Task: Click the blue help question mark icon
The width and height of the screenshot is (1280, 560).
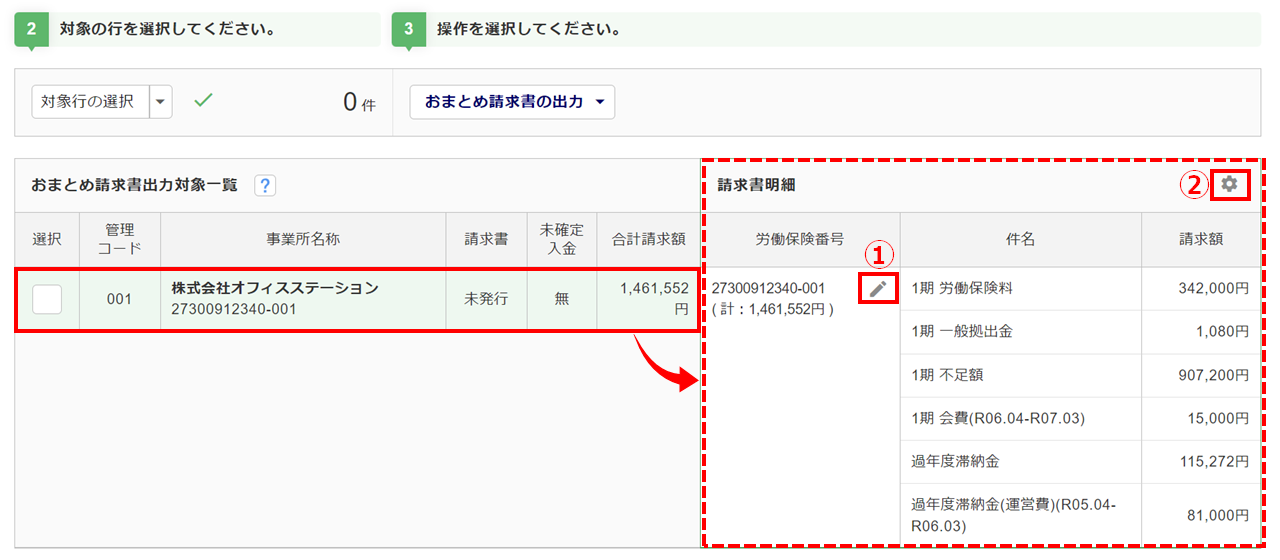Action: 265,185
